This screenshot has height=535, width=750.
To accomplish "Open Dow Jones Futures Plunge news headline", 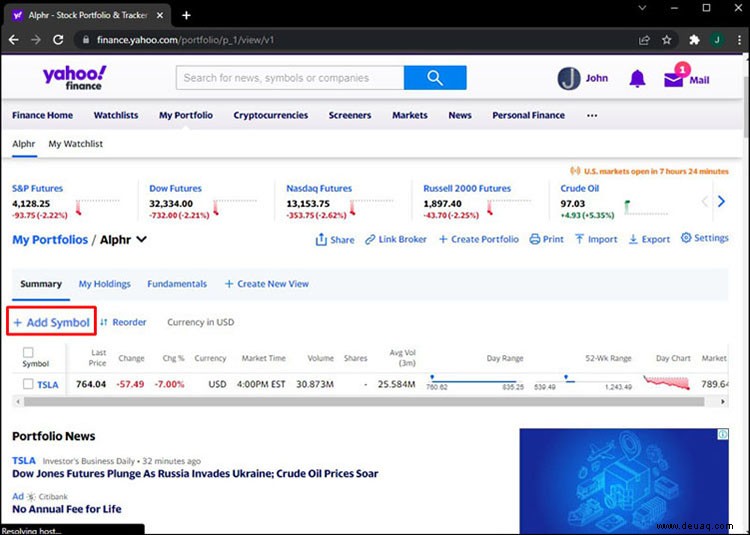I will click(195, 474).
